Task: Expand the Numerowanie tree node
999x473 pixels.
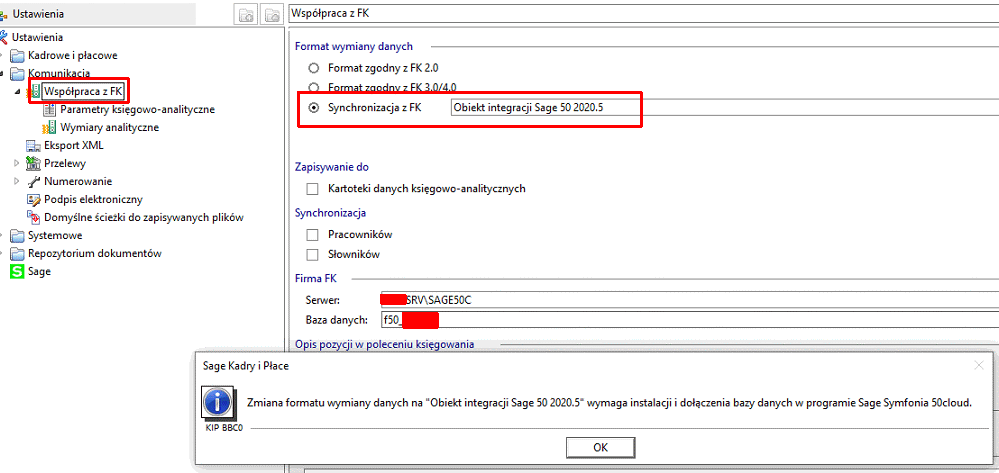Action: tap(17, 181)
